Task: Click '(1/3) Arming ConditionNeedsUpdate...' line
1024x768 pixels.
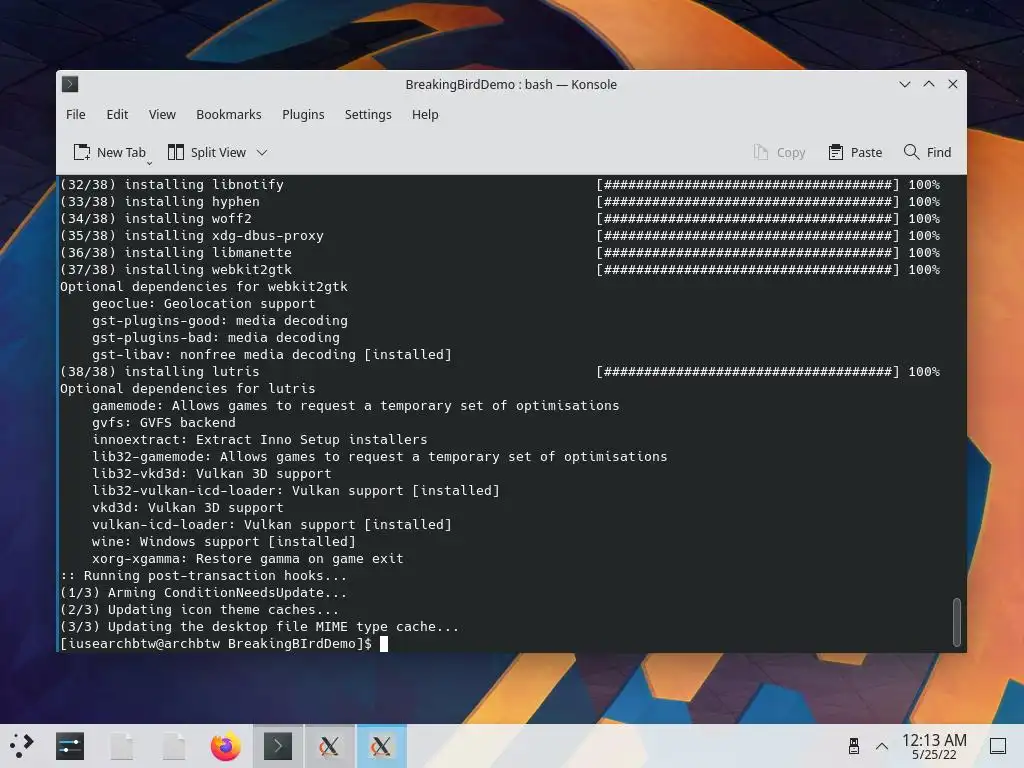Action: pyautogui.click(x=203, y=592)
